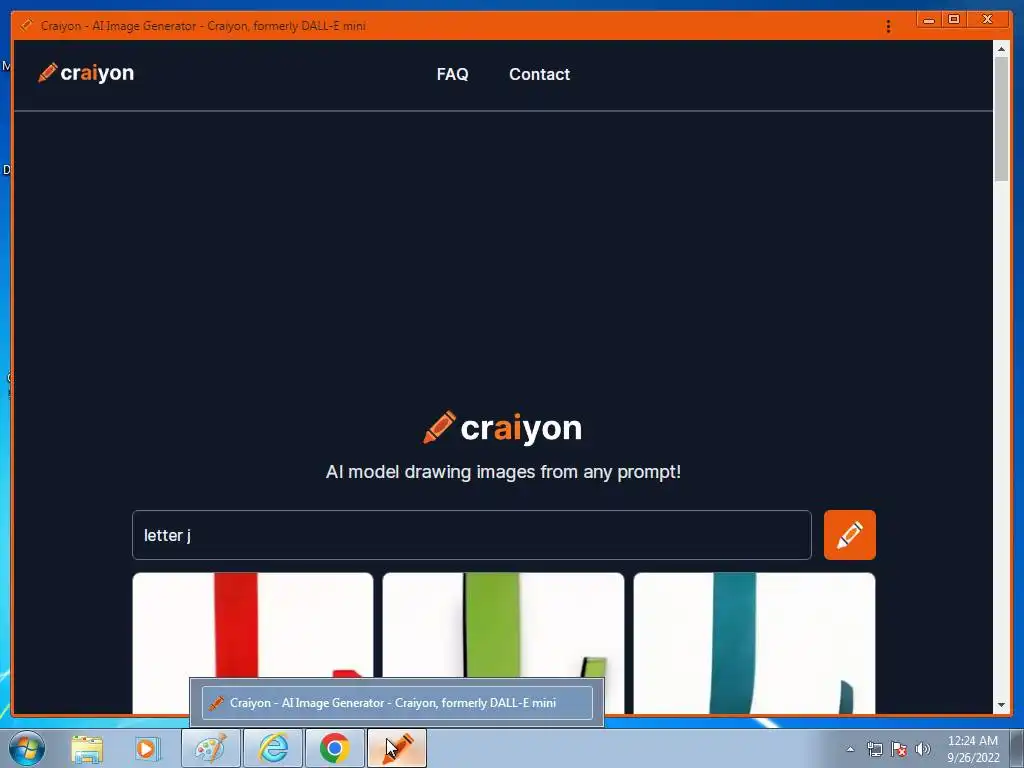Open the Windows Start menu

coord(27,748)
